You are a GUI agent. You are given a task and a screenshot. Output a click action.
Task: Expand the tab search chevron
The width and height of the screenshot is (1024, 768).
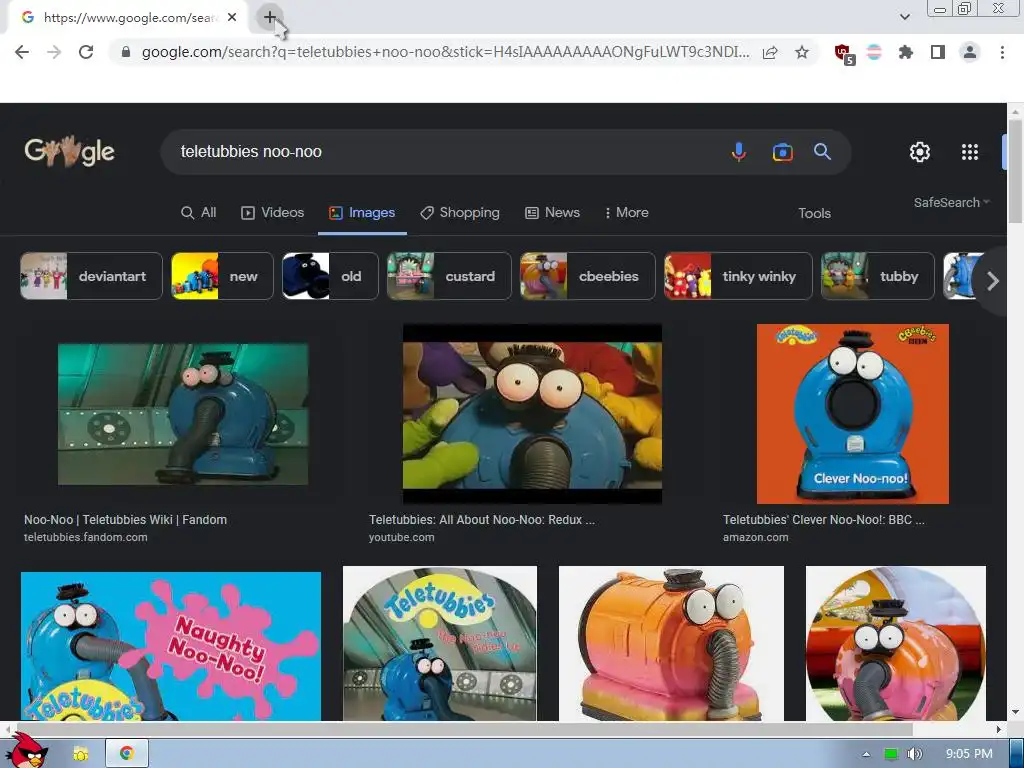coord(904,17)
